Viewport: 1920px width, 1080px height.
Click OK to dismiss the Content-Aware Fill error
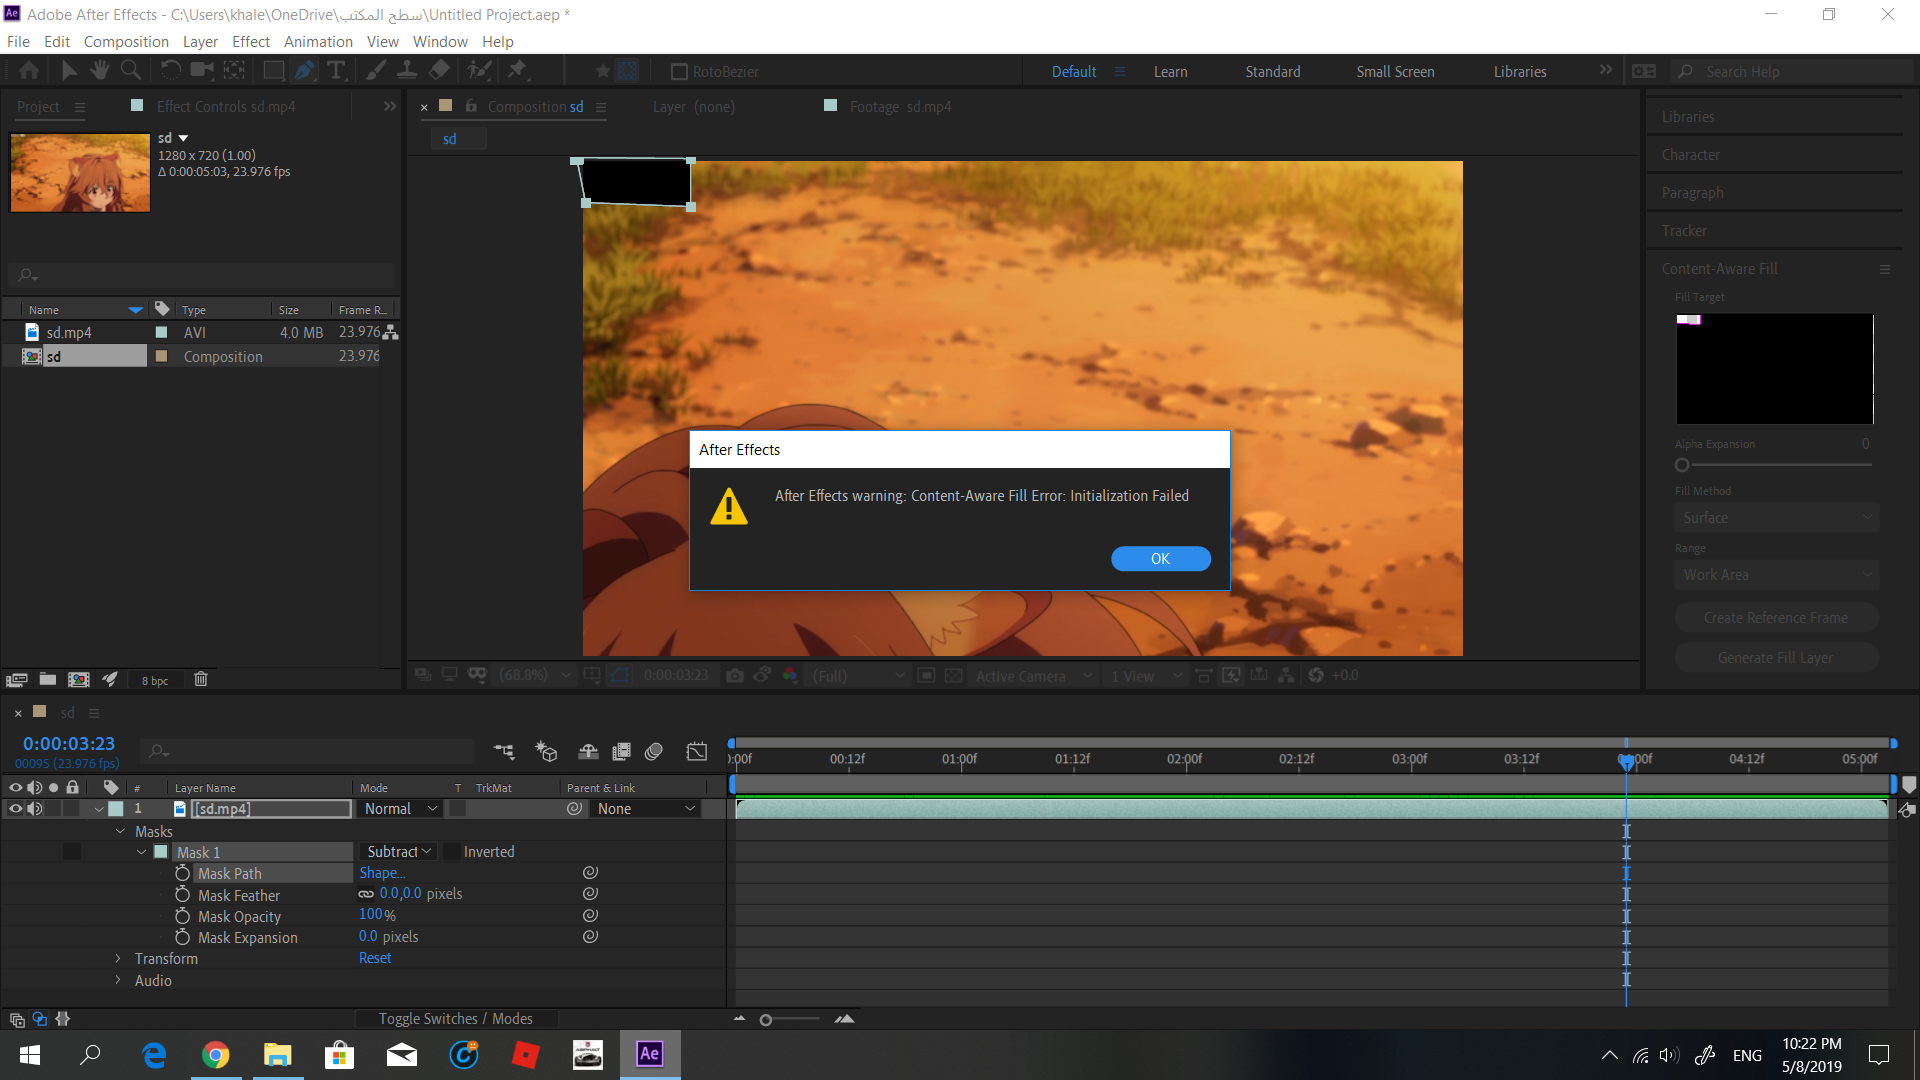(x=1160, y=558)
